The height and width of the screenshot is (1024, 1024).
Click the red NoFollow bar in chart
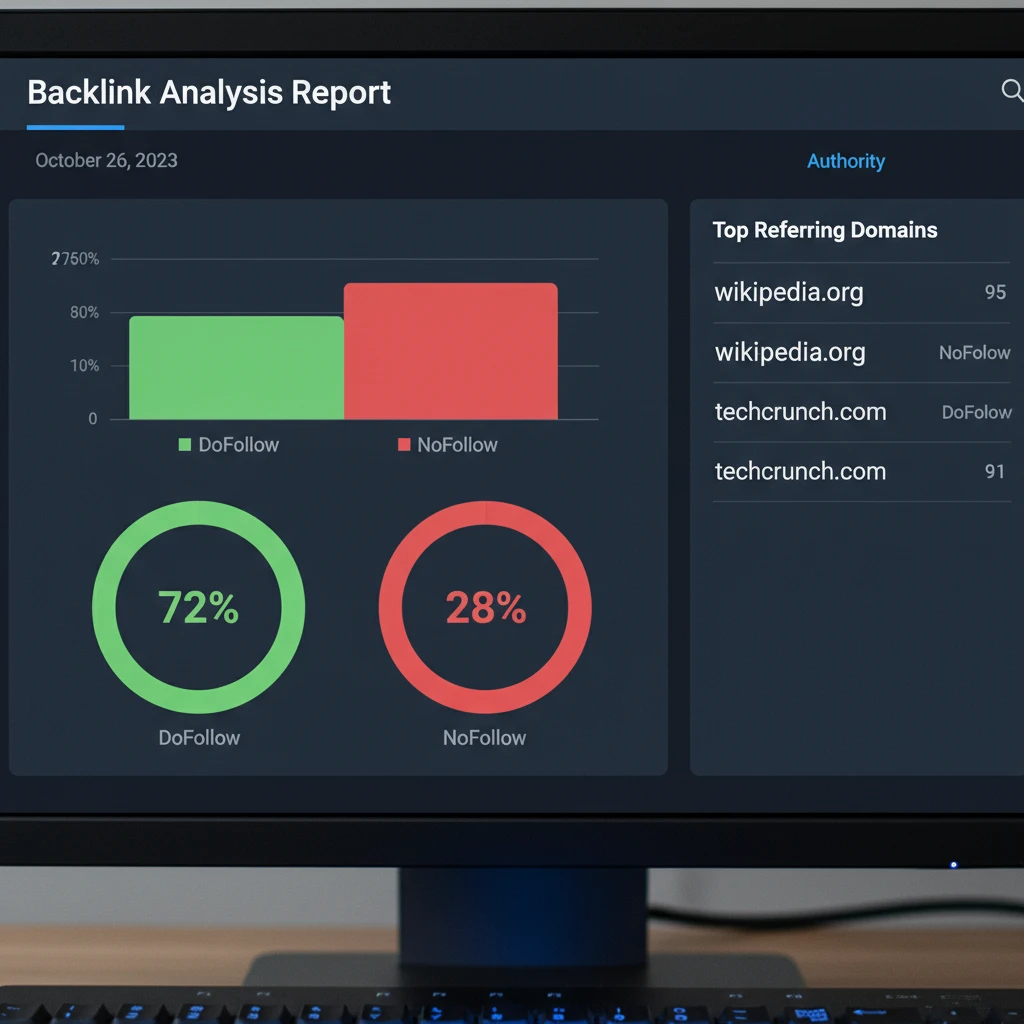(x=451, y=351)
